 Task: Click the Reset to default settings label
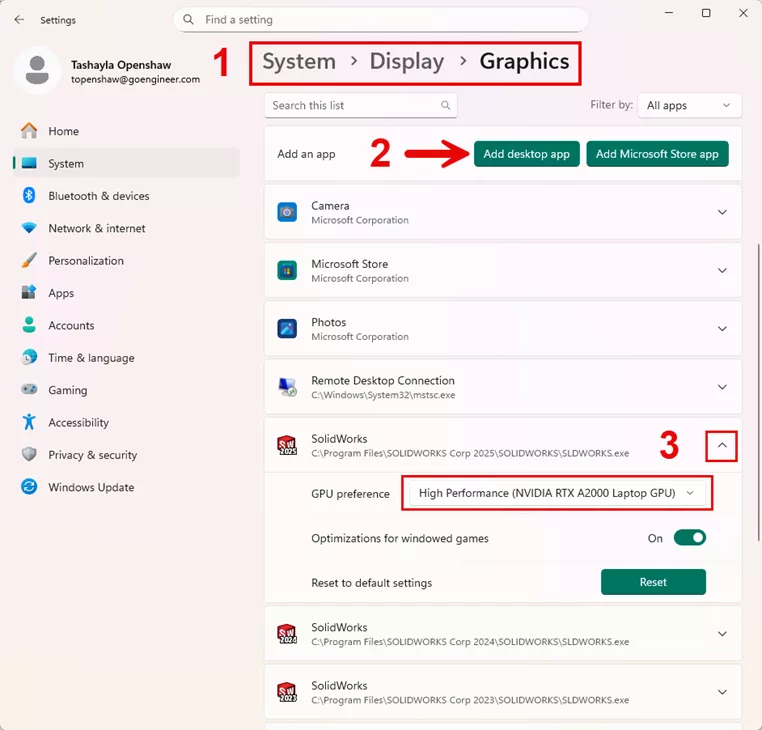(371, 583)
